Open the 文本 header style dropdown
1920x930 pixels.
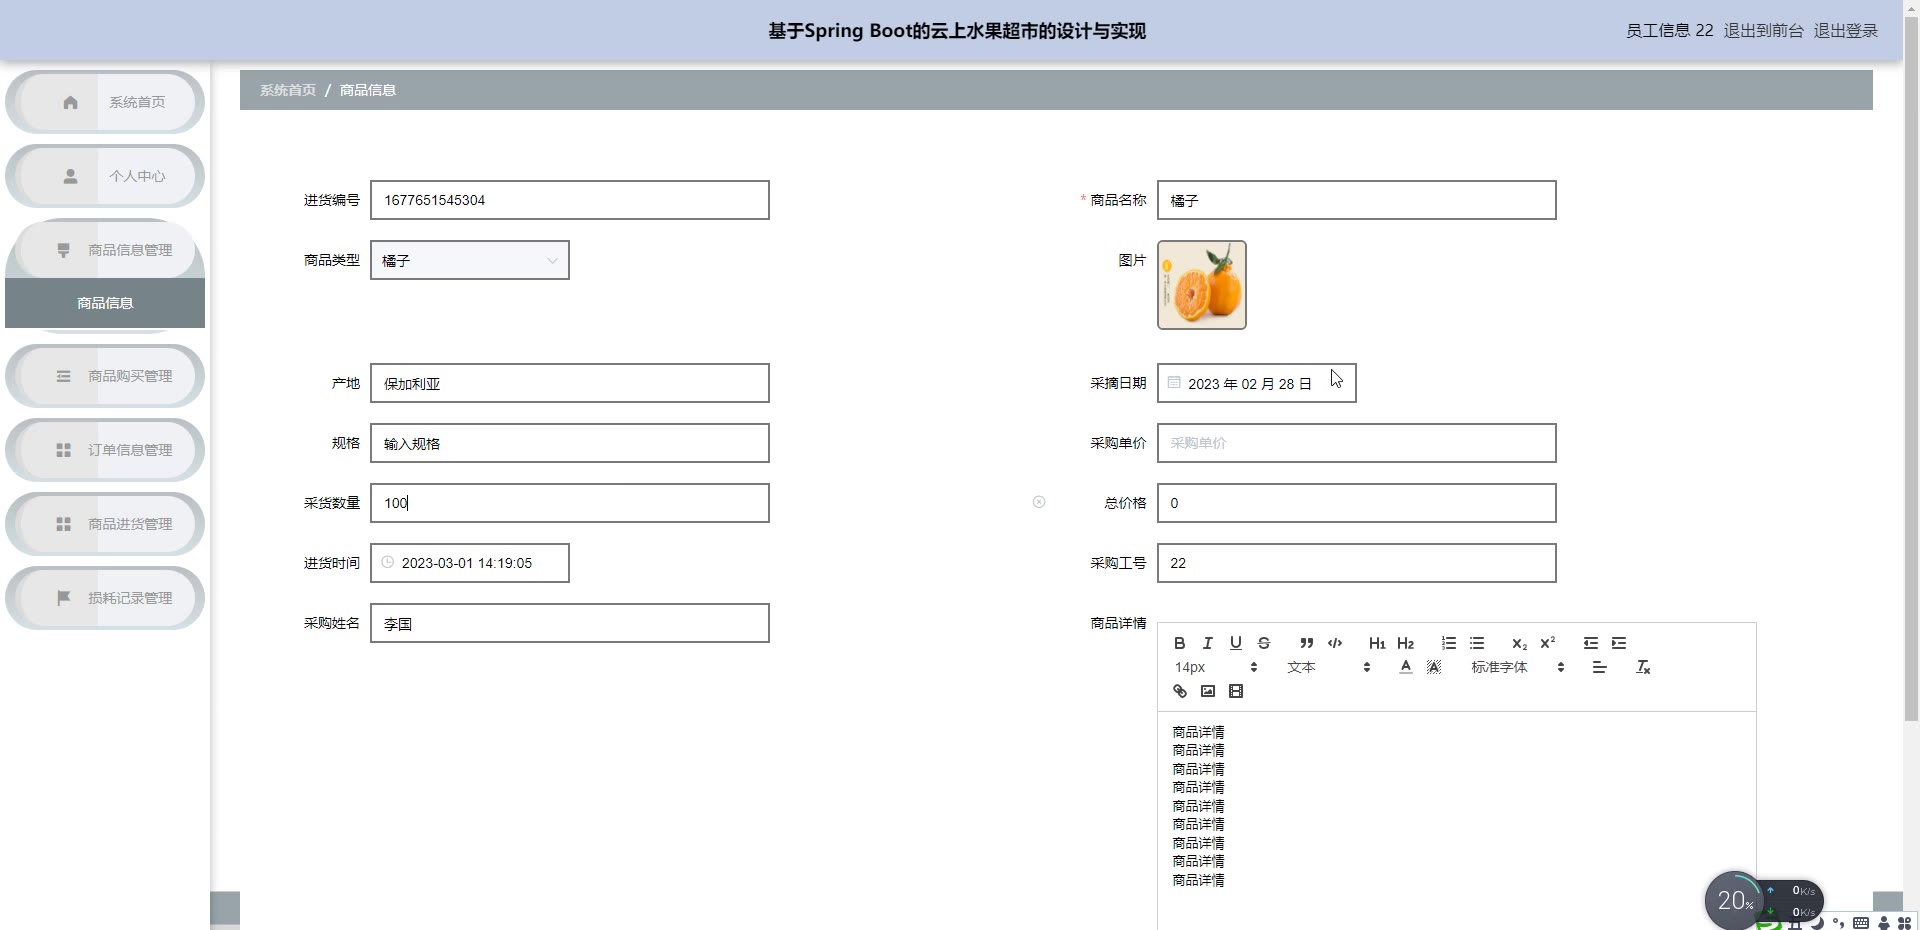click(1327, 667)
